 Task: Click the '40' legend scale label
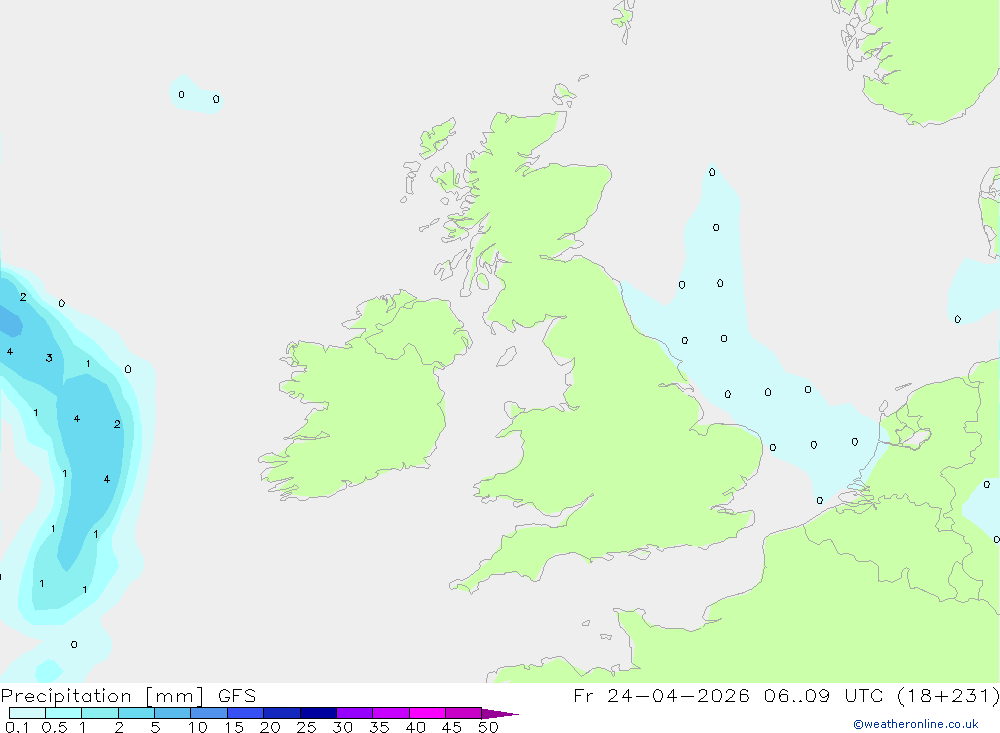pos(416,727)
